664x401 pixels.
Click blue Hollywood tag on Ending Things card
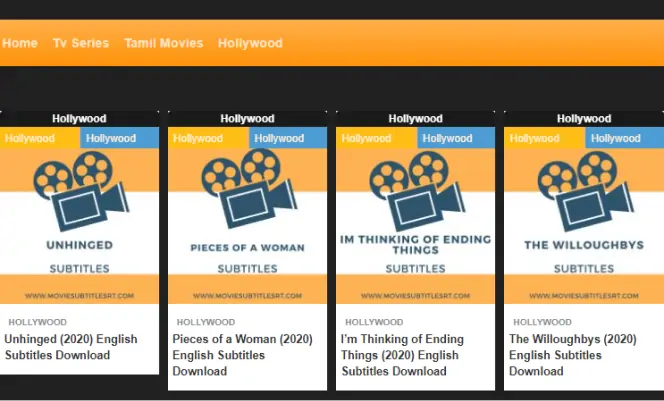[x=456, y=138]
